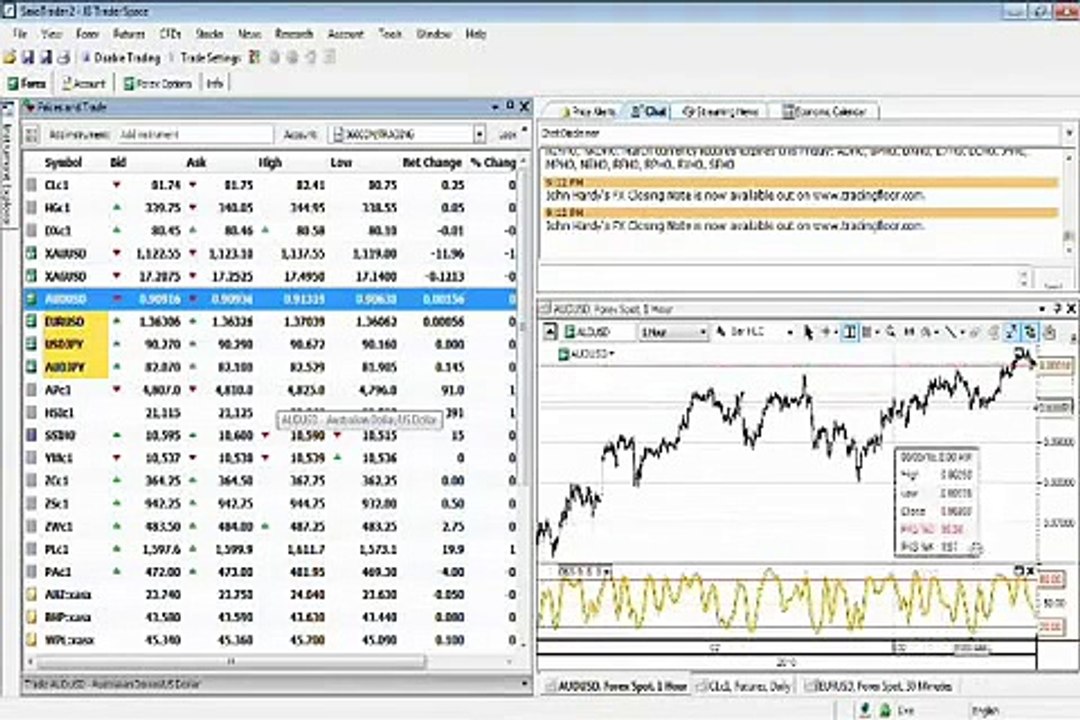1080x720 pixels.
Task: Click the yellow icon beside BHP:xasx row
Action: tap(31, 617)
